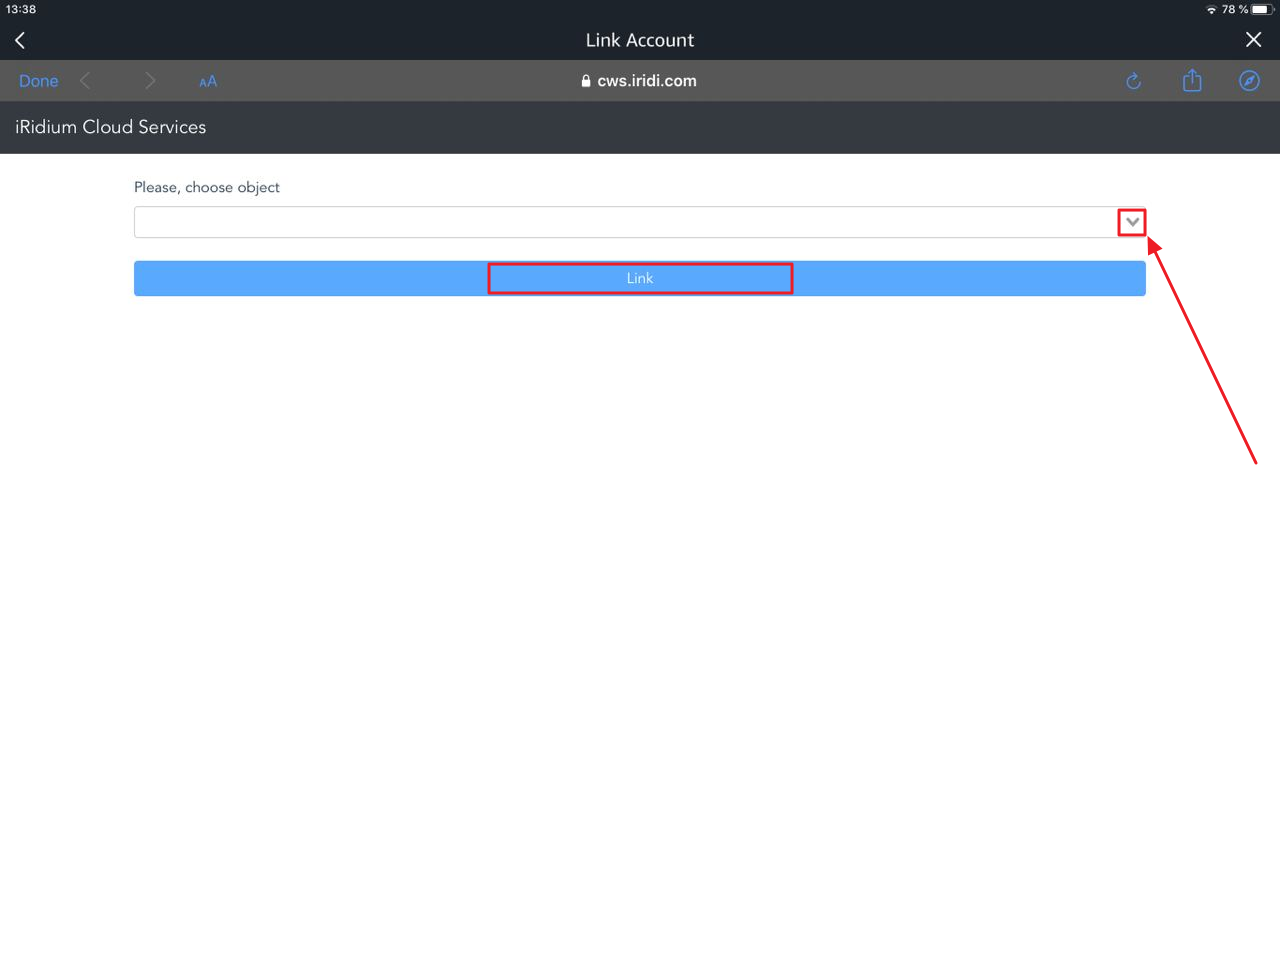The height and width of the screenshot is (960, 1280).
Task: Reload the page with the refresh icon
Action: point(1133,81)
